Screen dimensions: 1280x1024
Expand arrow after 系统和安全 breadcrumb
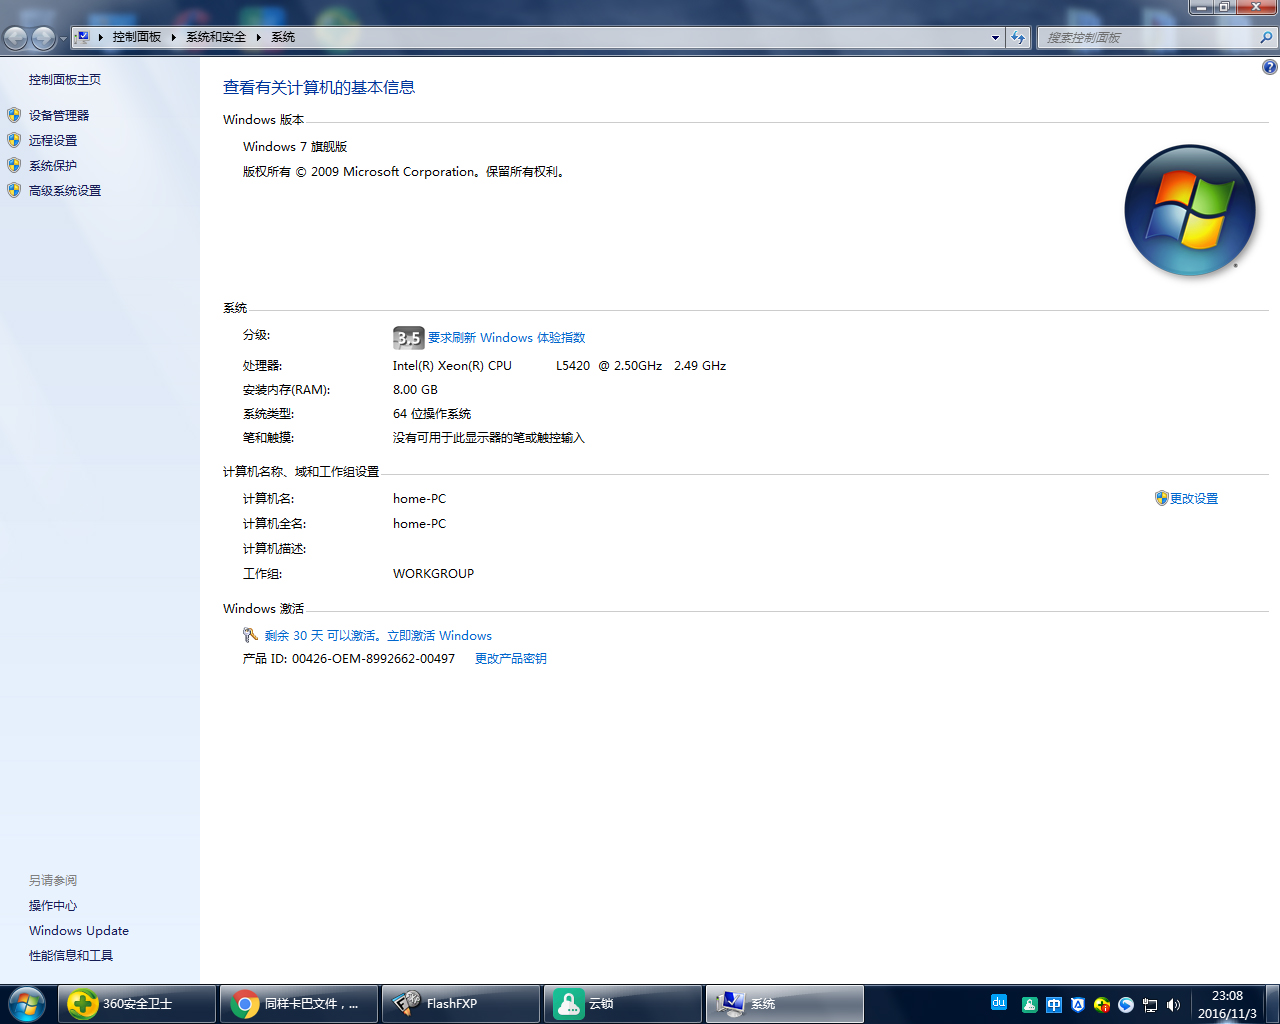258,37
